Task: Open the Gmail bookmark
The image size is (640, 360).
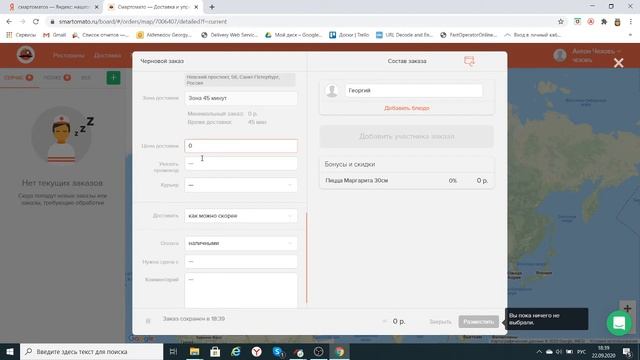Action: pos(55,35)
